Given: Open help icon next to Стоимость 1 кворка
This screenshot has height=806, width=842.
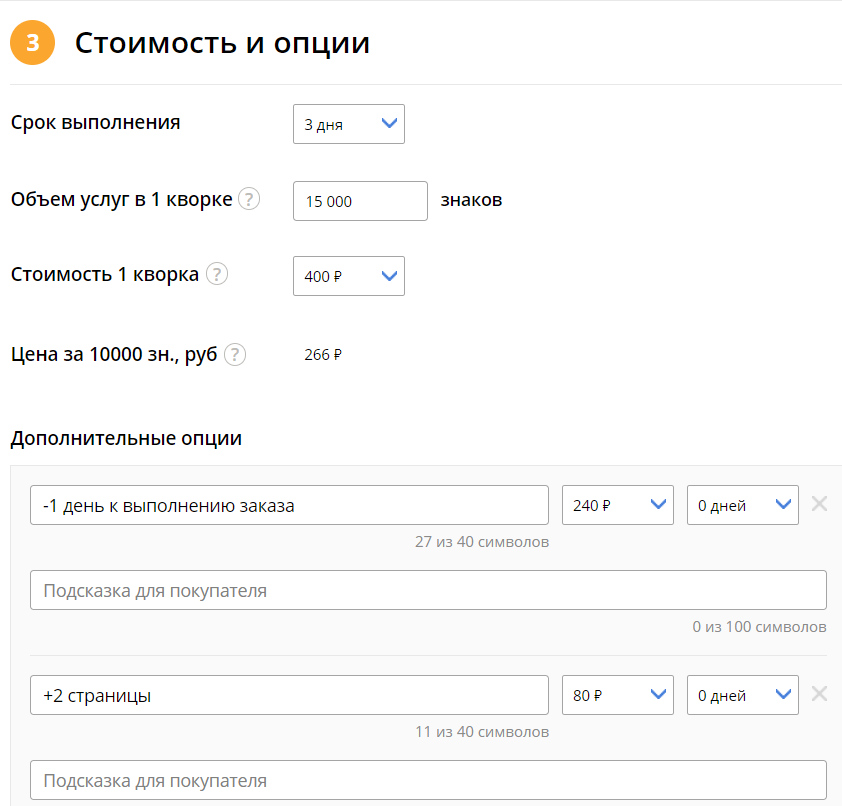Looking at the screenshot, I should (x=217, y=274).
